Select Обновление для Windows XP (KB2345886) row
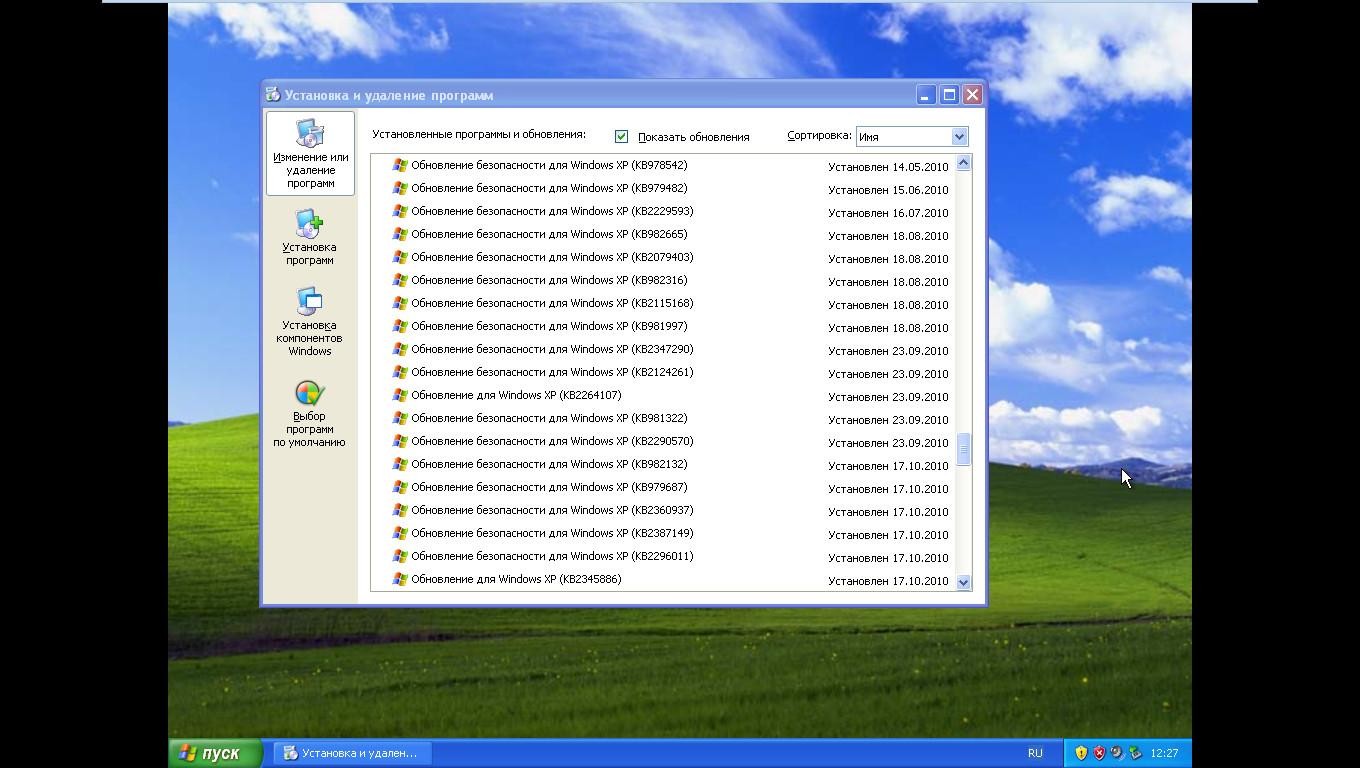 663,579
